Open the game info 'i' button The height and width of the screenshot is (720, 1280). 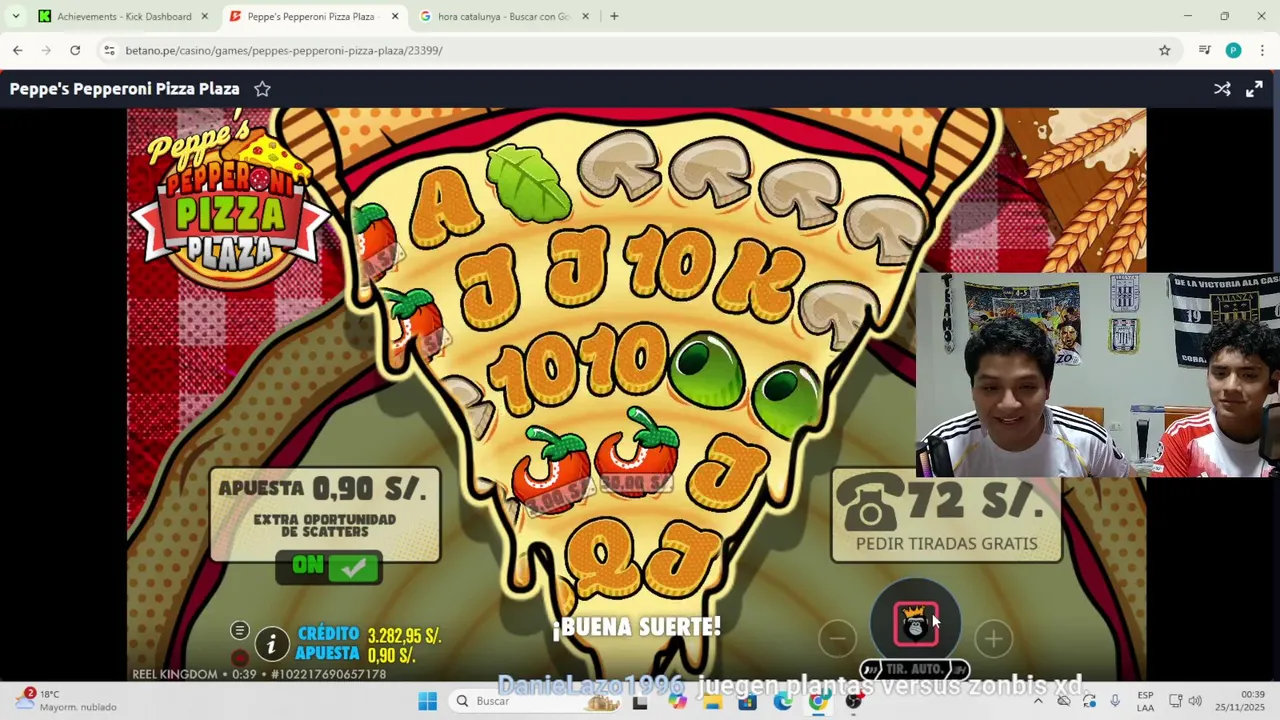pos(271,644)
